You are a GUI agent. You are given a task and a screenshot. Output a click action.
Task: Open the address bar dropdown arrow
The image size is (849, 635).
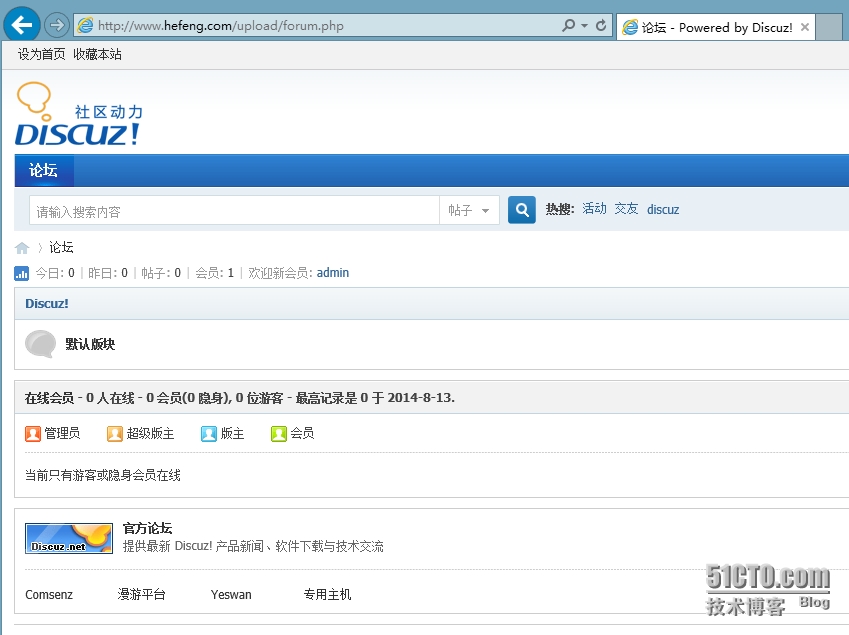pos(584,26)
